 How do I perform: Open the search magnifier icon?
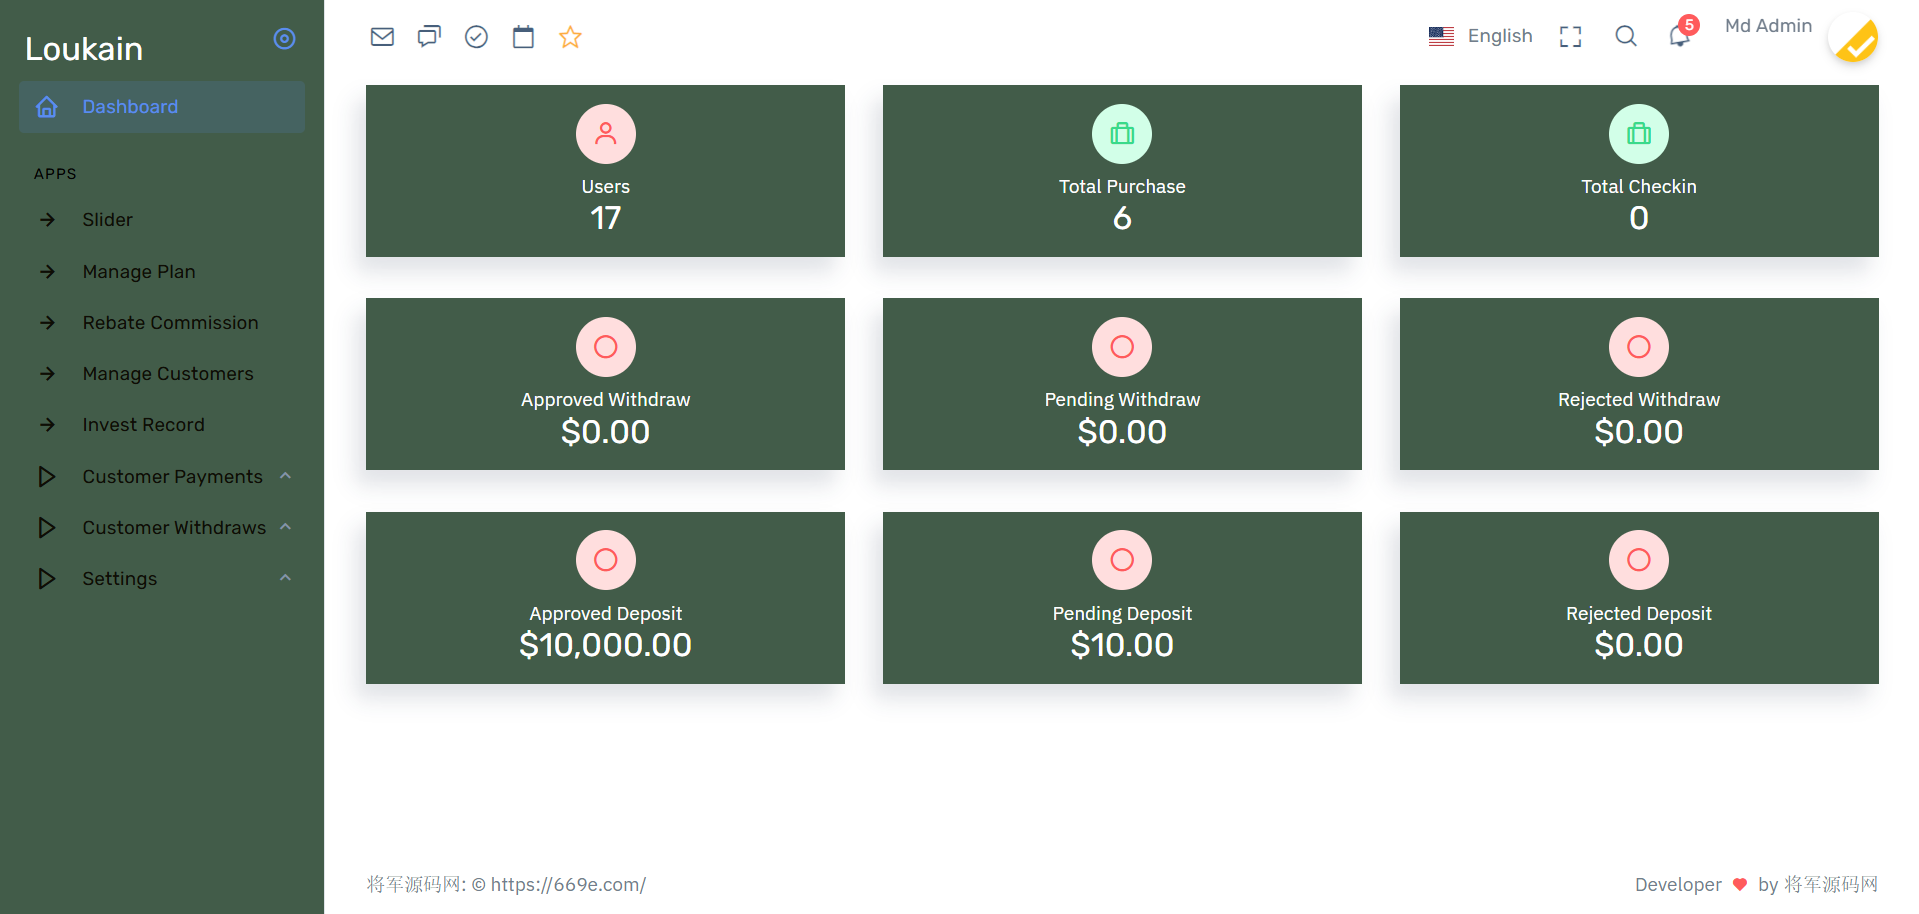tap(1626, 37)
